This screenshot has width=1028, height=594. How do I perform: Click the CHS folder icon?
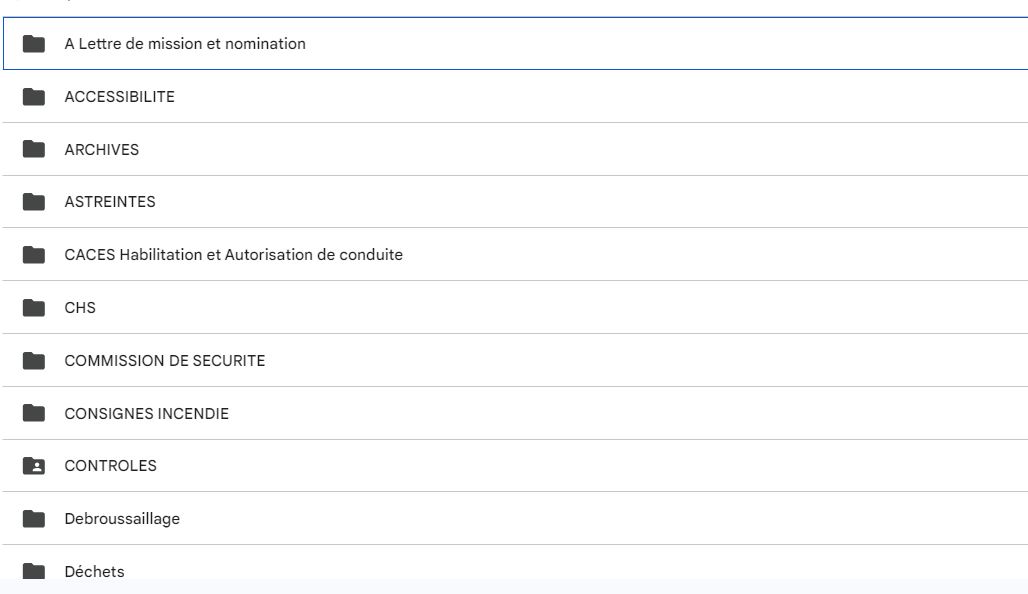33,307
